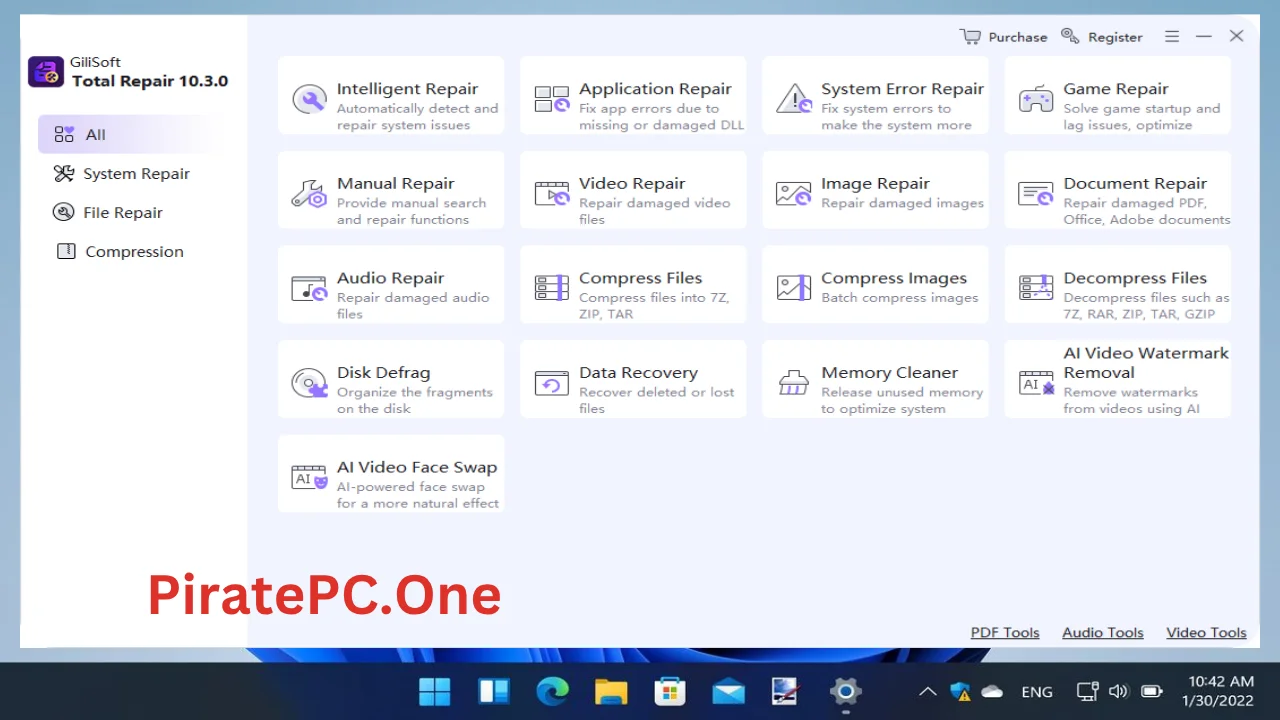
Task: Open the Audio Tools link
Action: [x=1103, y=632]
